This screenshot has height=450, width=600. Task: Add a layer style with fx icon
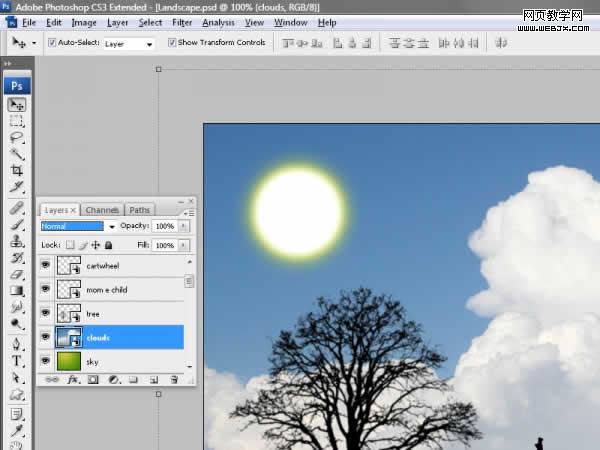click(73, 380)
